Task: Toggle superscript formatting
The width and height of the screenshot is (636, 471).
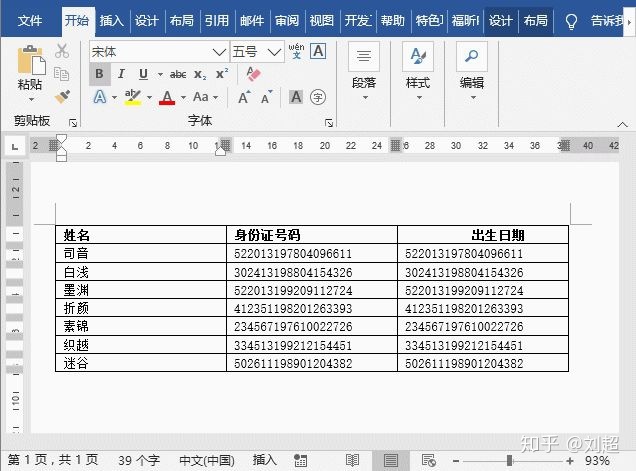Action: (222, 74)
